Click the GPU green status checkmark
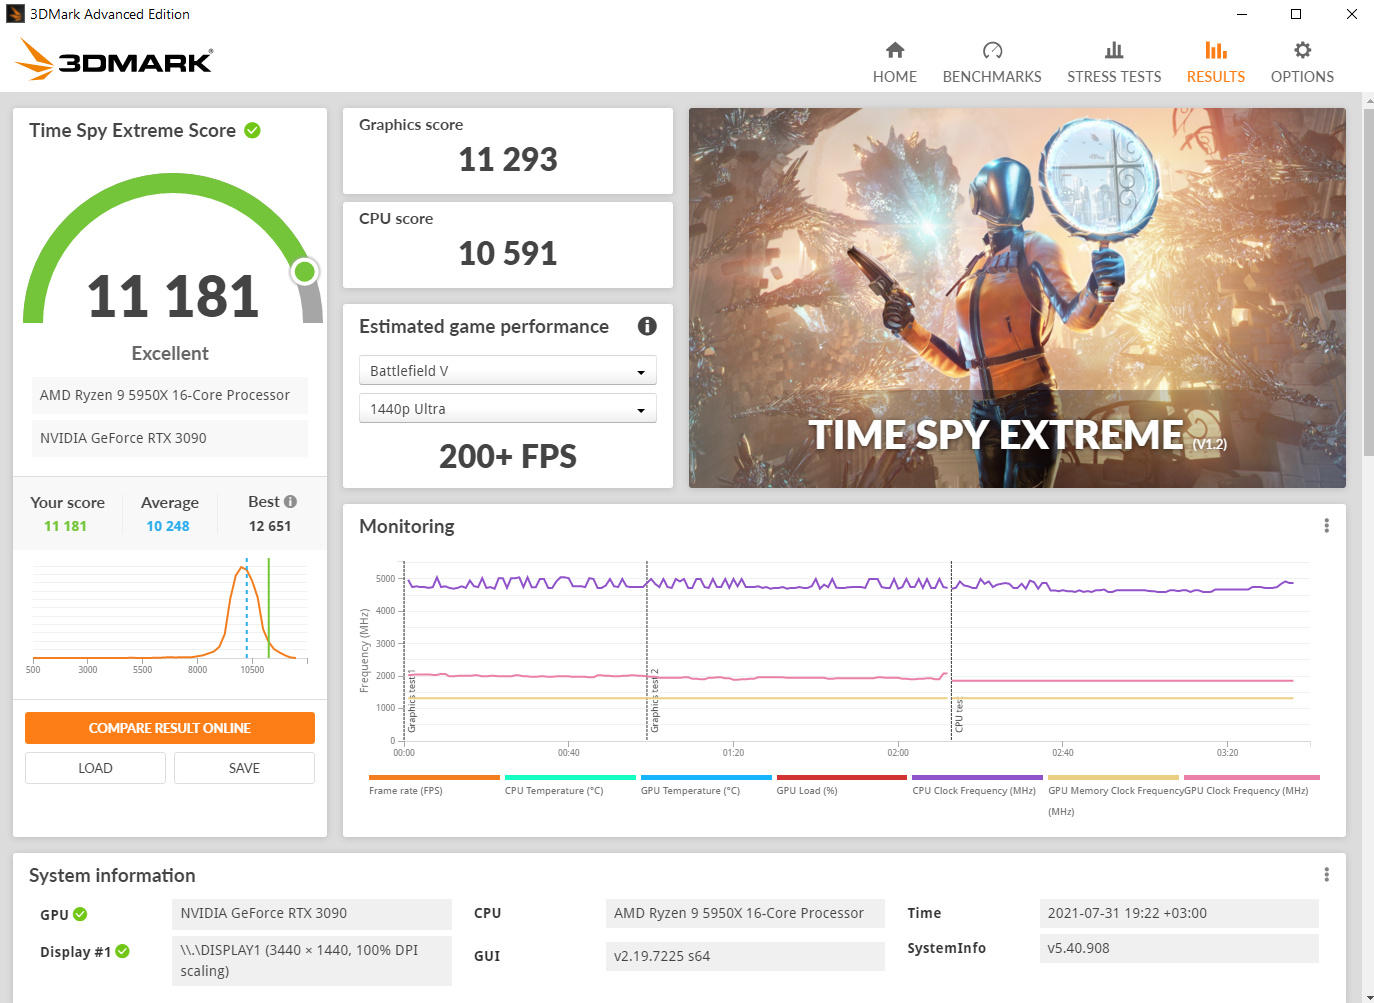 [x=80, y=914]
